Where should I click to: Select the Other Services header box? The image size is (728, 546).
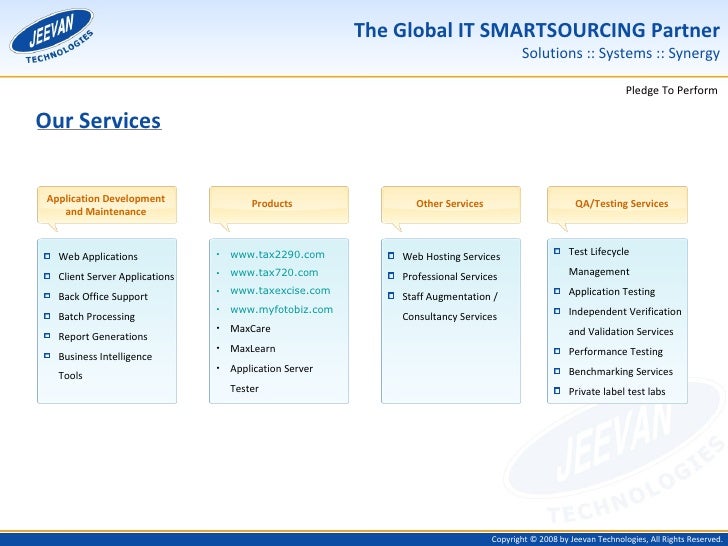[x=451, y=205]
